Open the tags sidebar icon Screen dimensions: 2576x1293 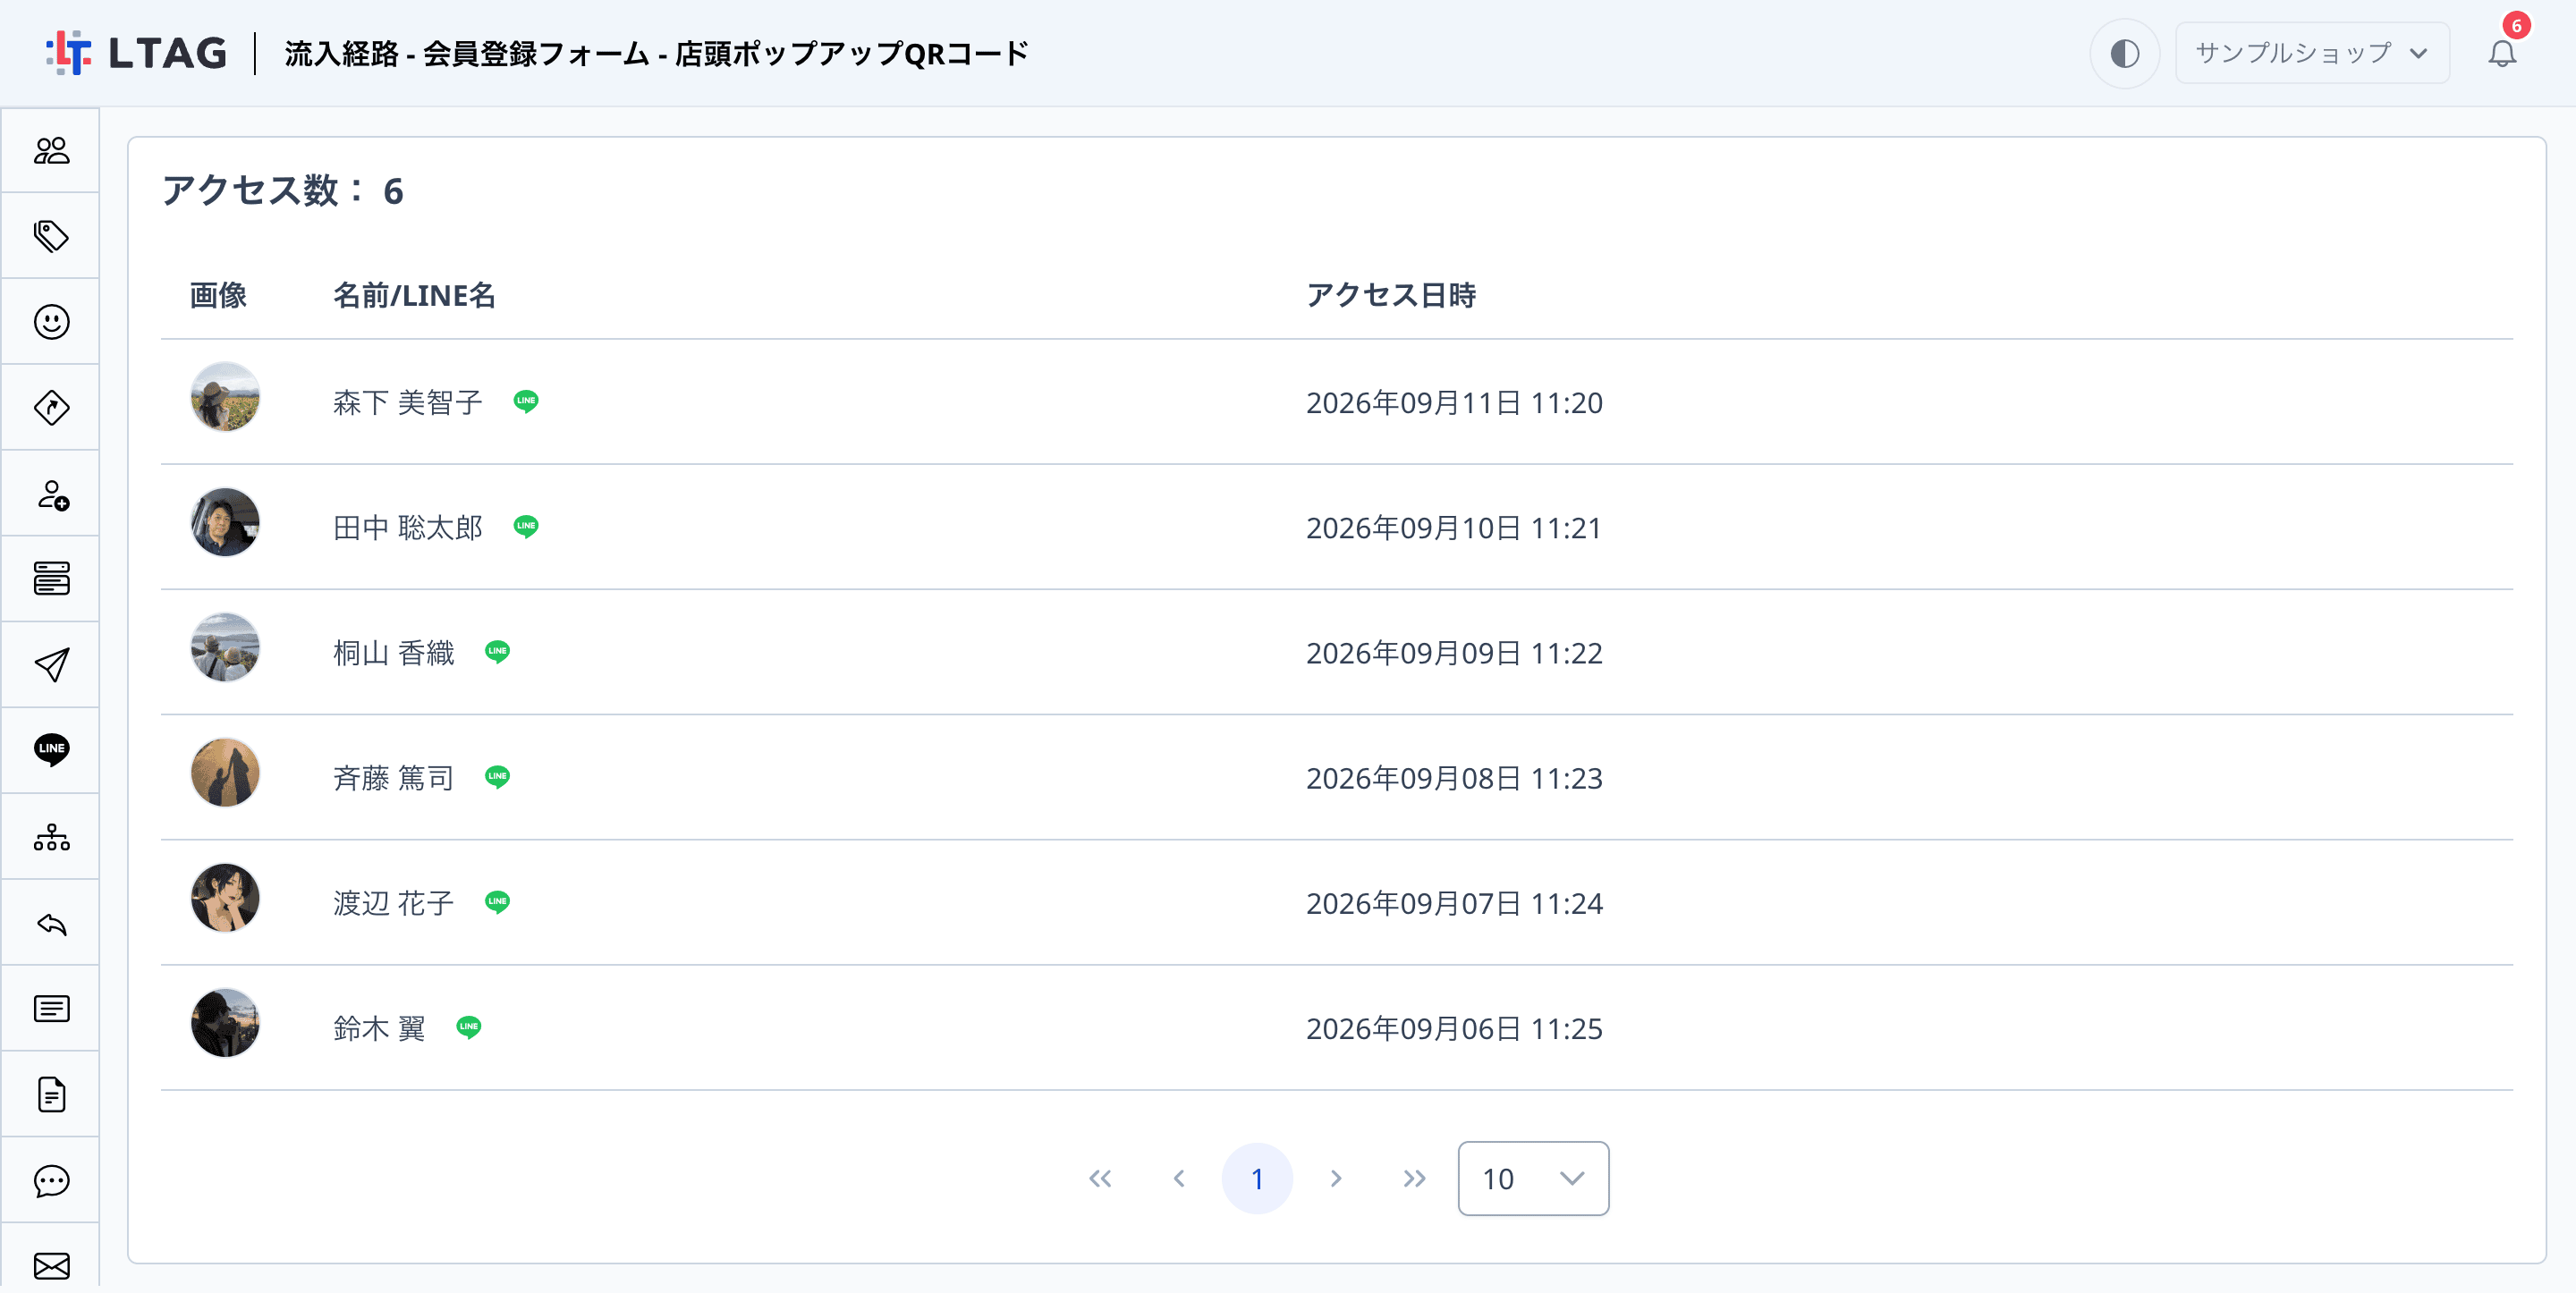tap(51, 236)
